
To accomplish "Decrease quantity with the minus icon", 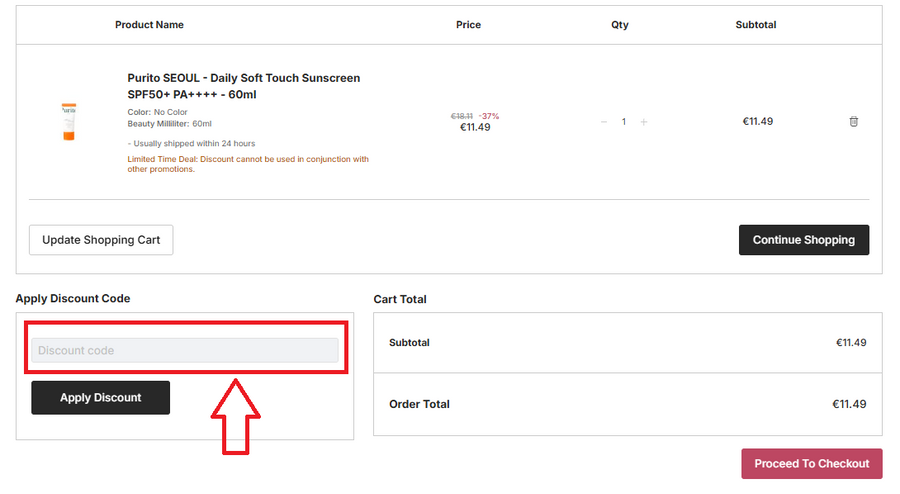I will point(604,122).
